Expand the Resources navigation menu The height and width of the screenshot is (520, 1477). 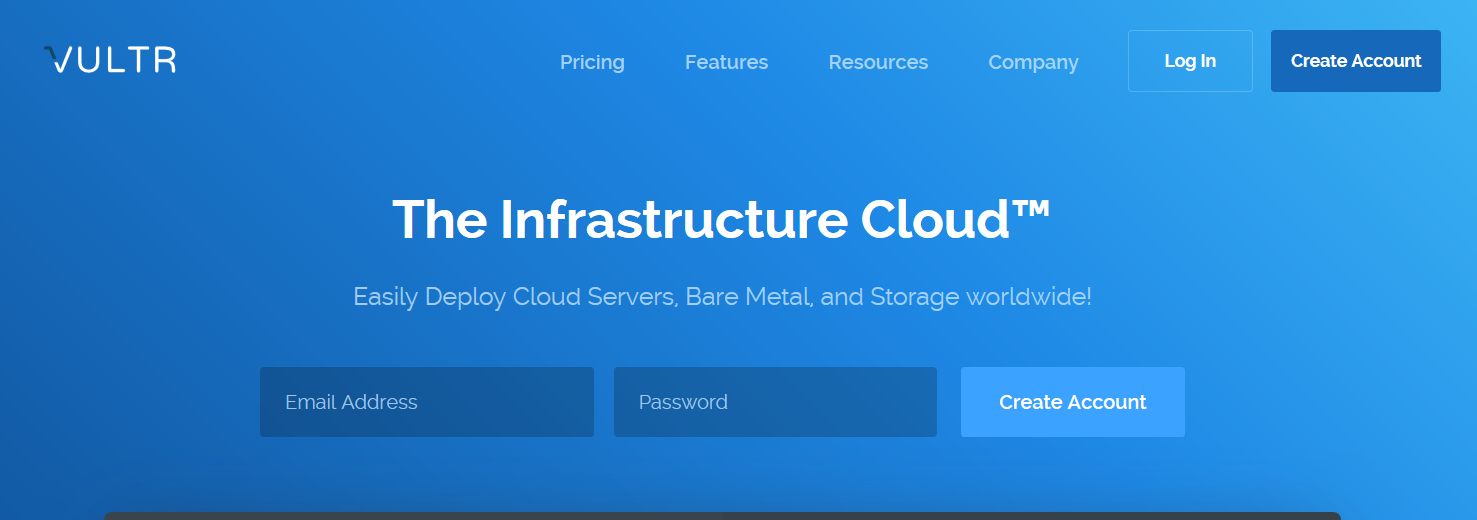pyautogui.click(x=878, y=62)
